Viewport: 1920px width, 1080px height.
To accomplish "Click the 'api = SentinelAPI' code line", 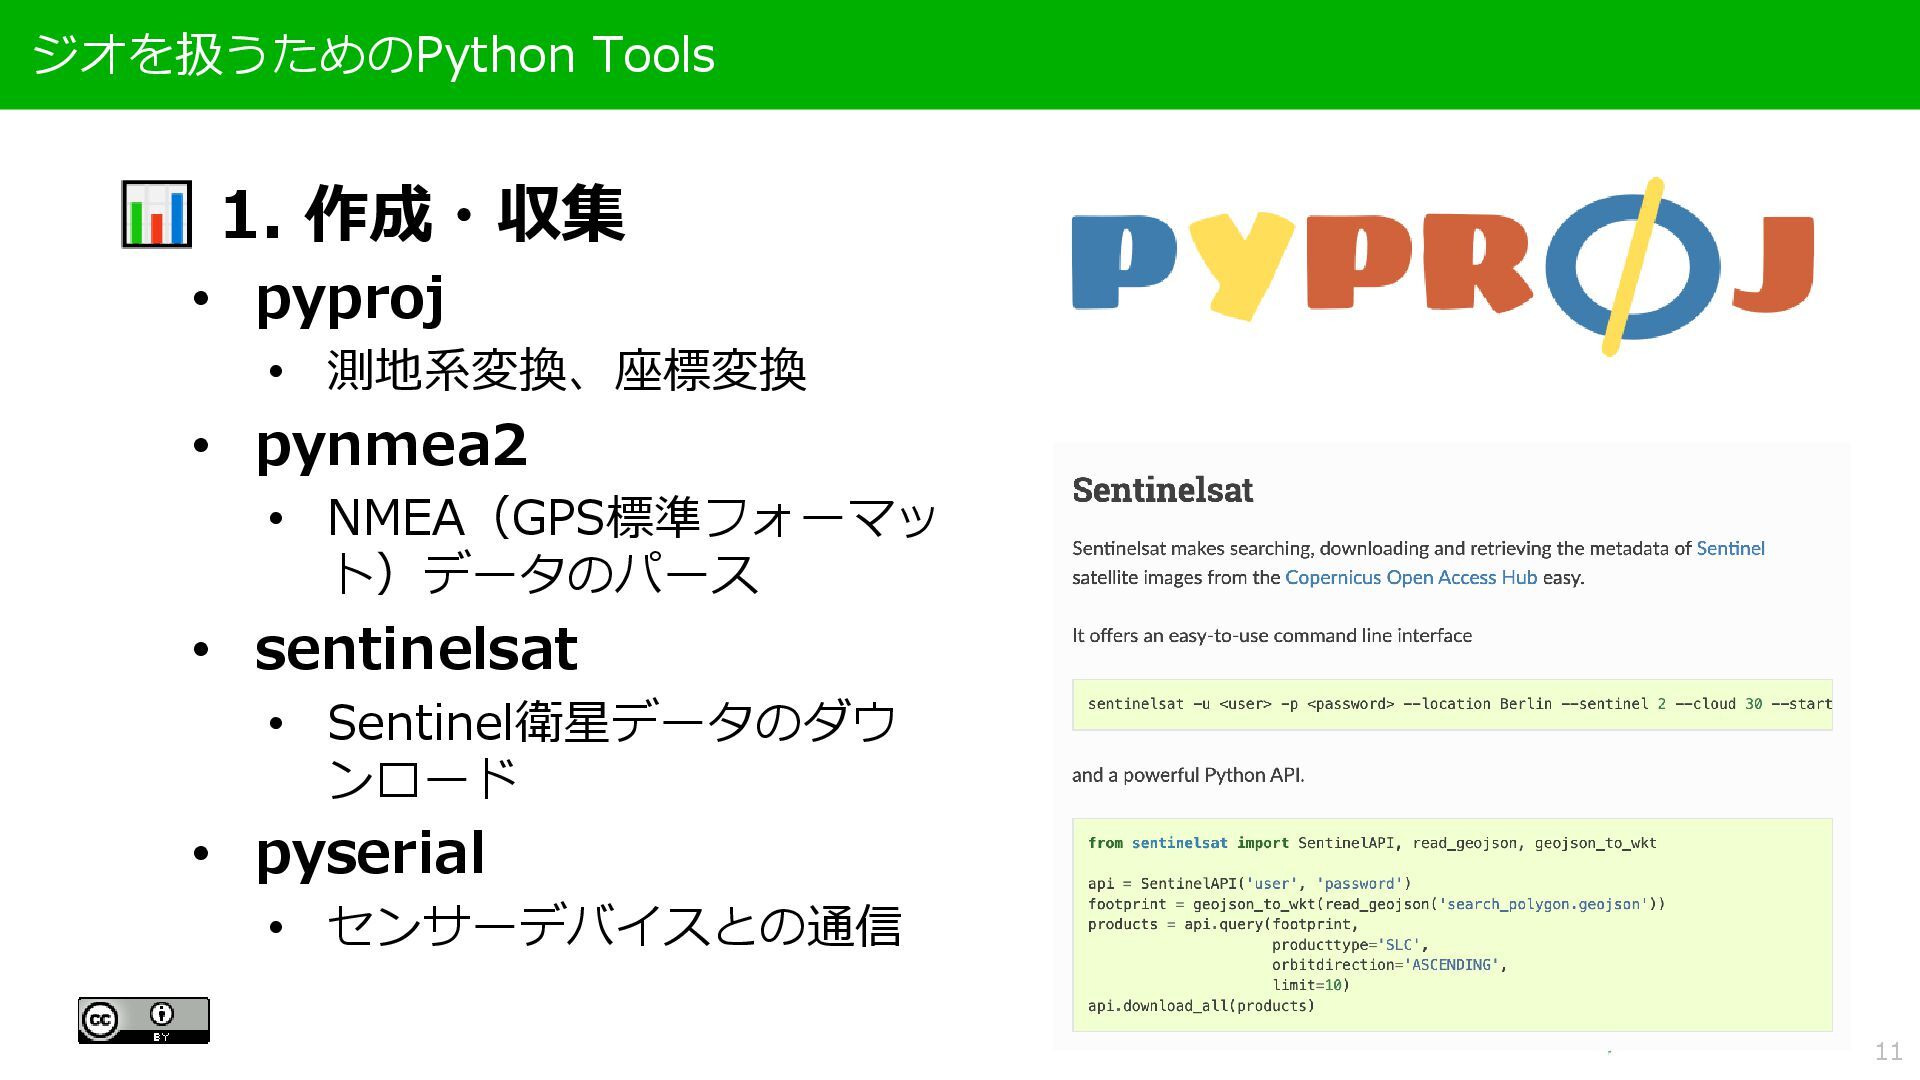I will click(1250, 884).
